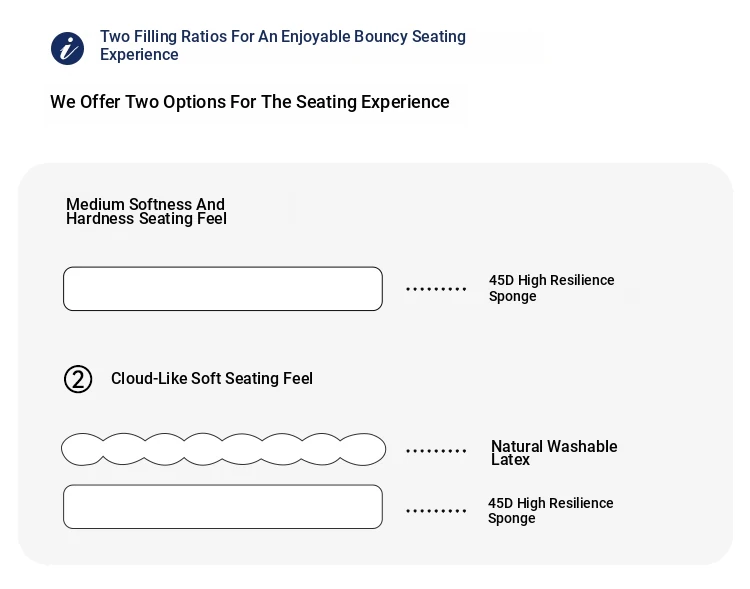The image size is (750, 589).
Task: Click "We Offer Two Options" subheading
Action: tap(250, 102)
